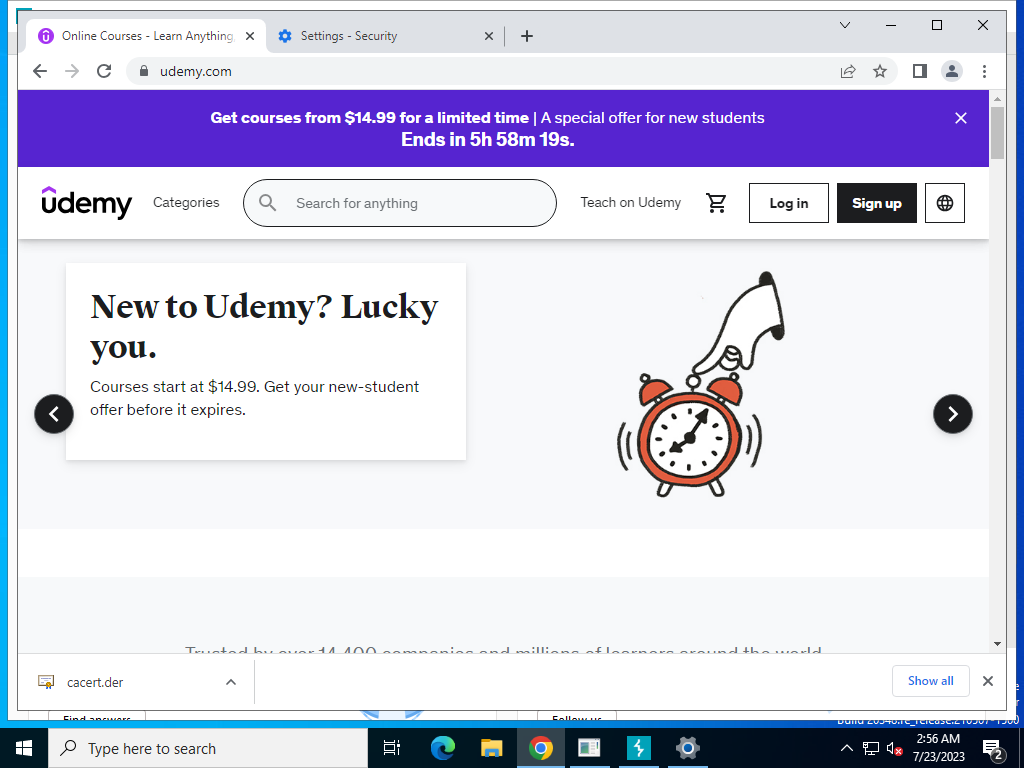Open the Udemy shopping cart

pyautogui.click(x=716, y=203)
